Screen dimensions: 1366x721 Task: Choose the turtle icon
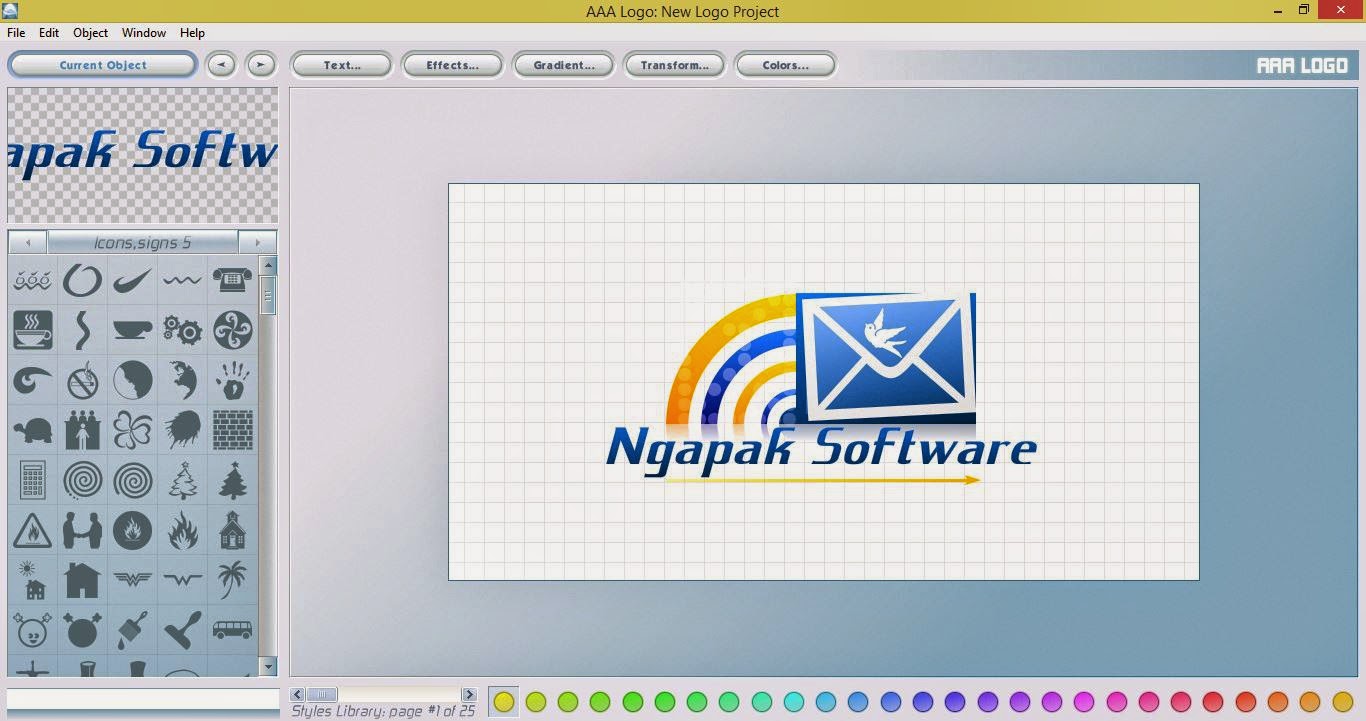(33, 430)
